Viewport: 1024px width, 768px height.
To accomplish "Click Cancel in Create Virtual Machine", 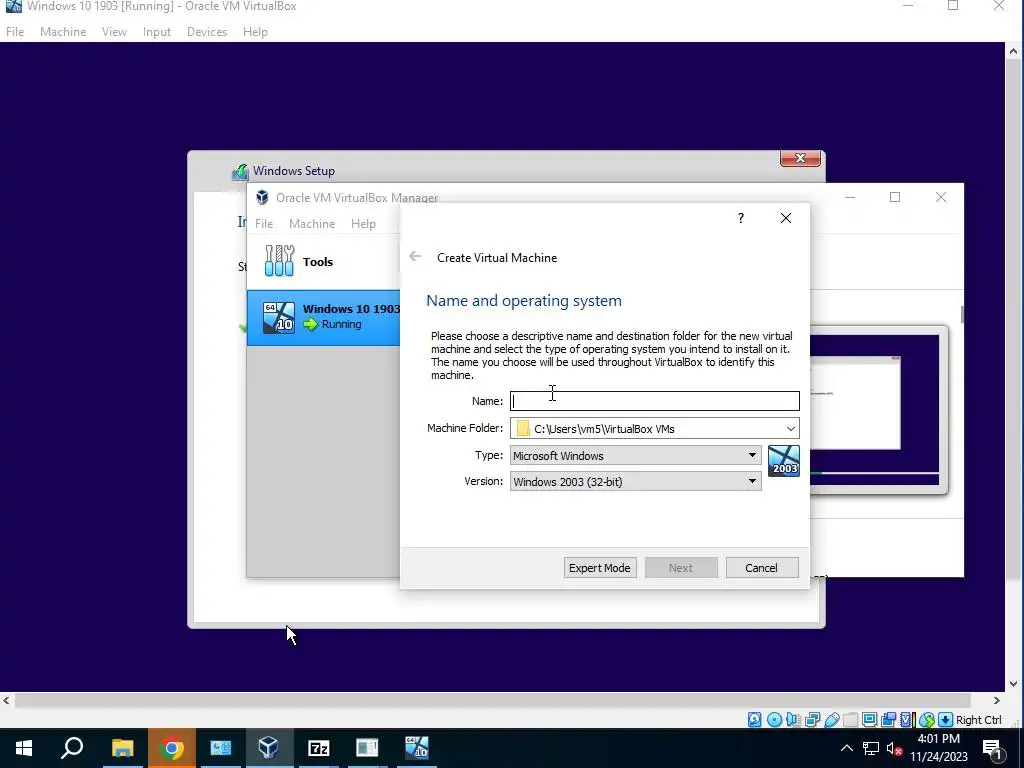I will click(x=761, y=568).
